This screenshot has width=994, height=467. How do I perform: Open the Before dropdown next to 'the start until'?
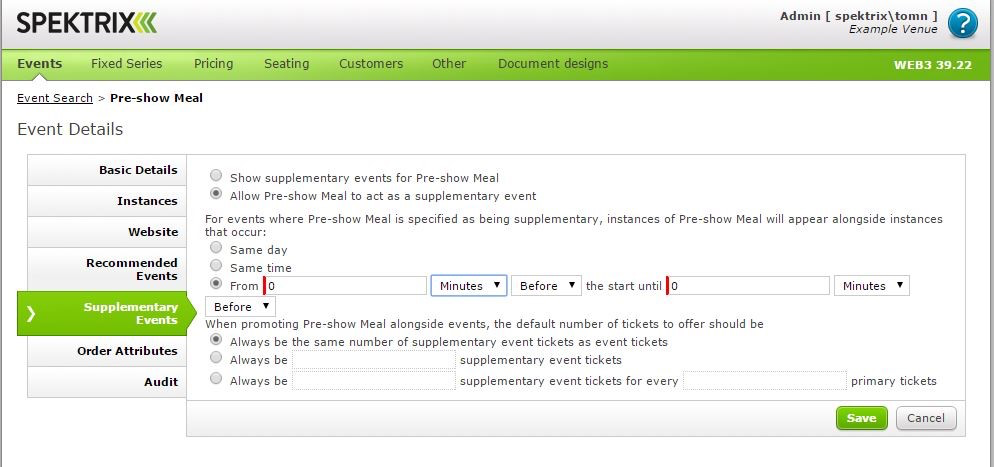pyautogui.click(x=546, y=286)
